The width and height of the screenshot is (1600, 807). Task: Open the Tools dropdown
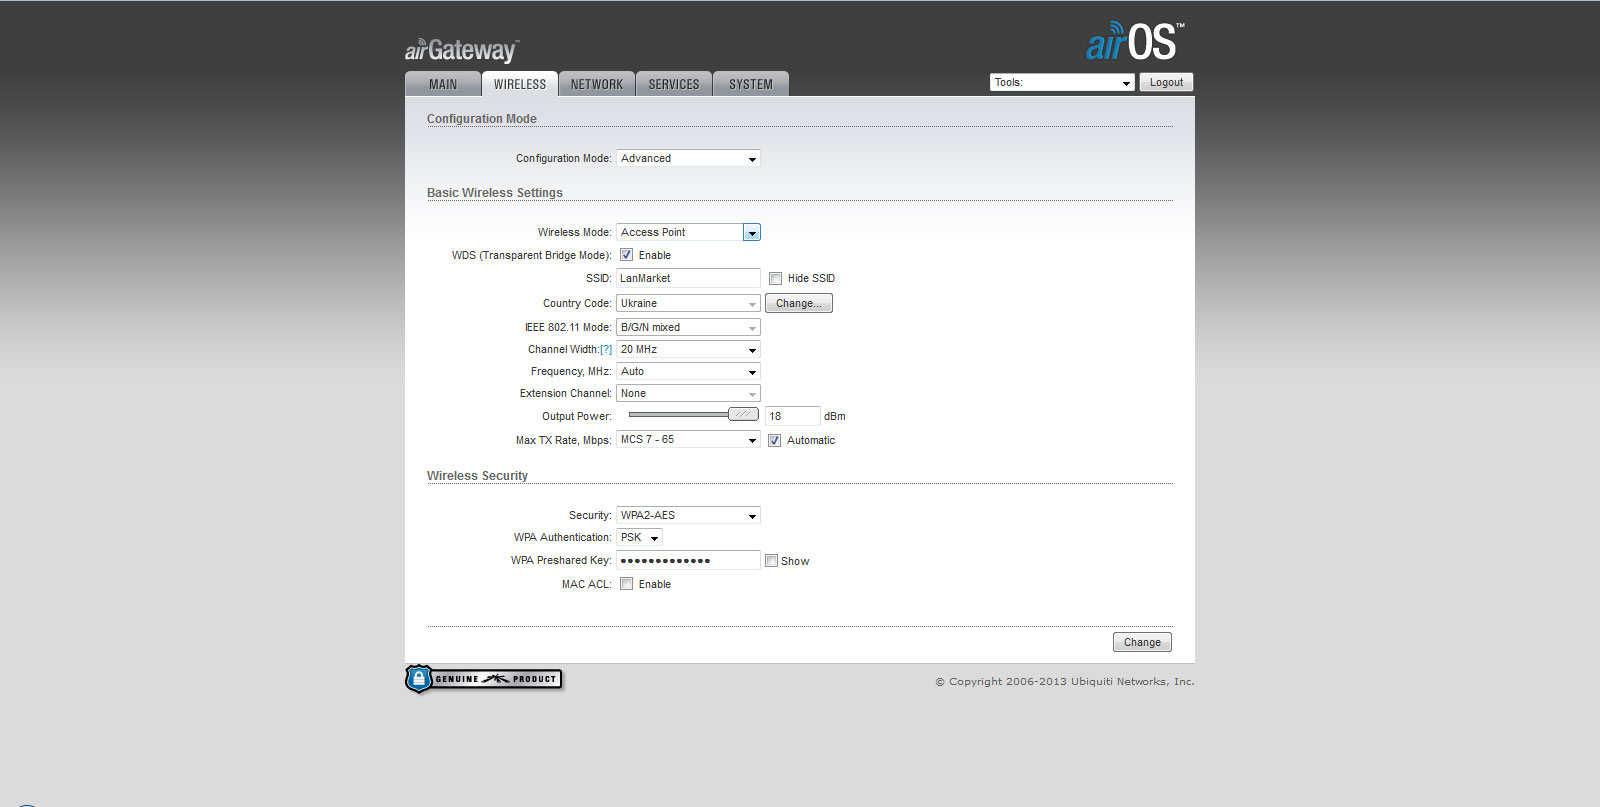[x=1062, y=83]
